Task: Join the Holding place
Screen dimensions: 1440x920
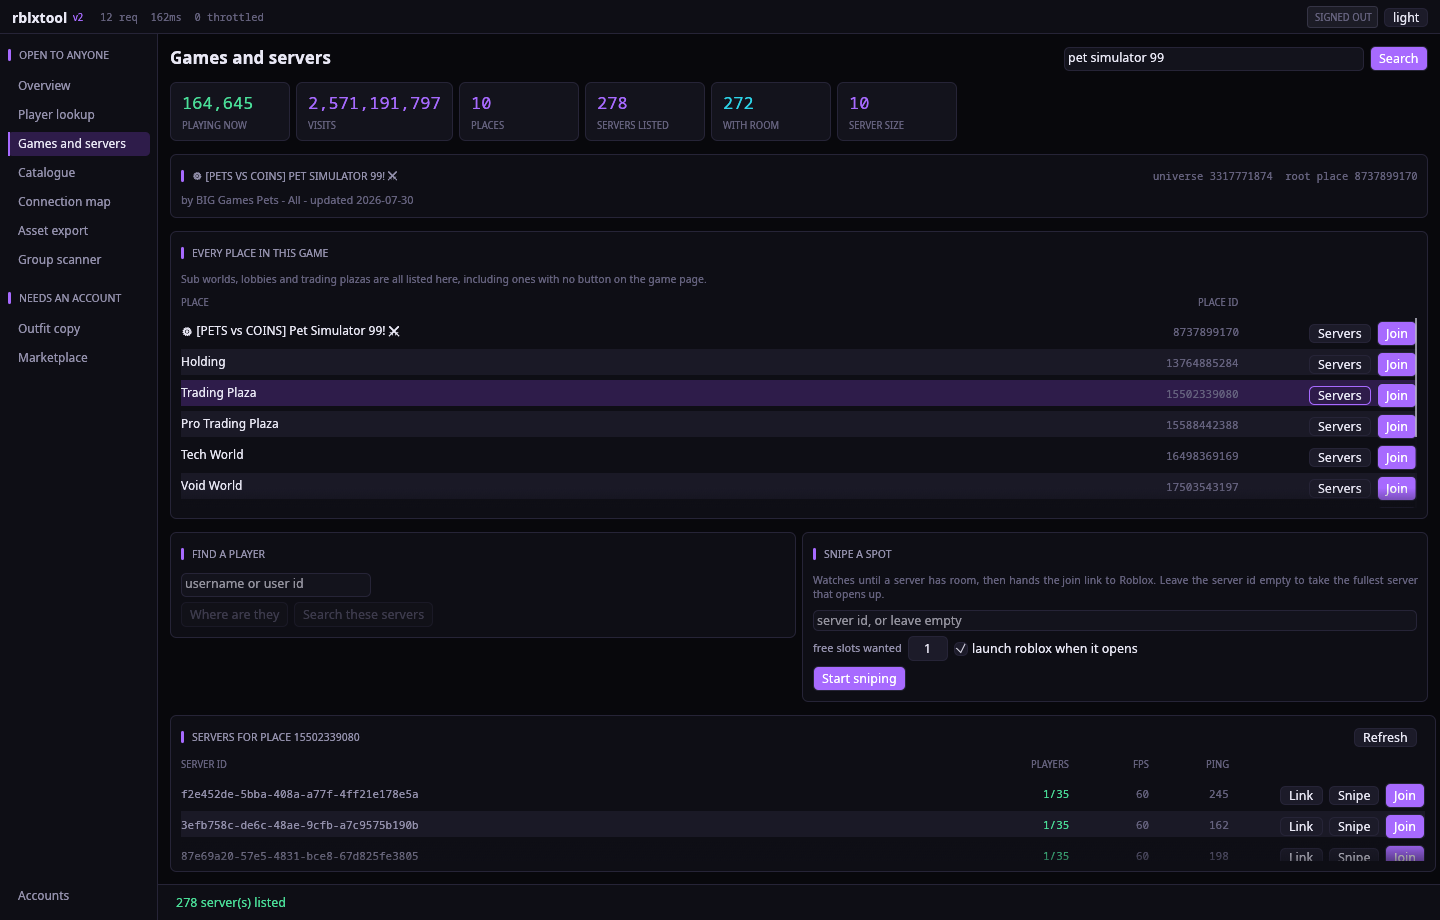Action: [x=1396, y=365]
